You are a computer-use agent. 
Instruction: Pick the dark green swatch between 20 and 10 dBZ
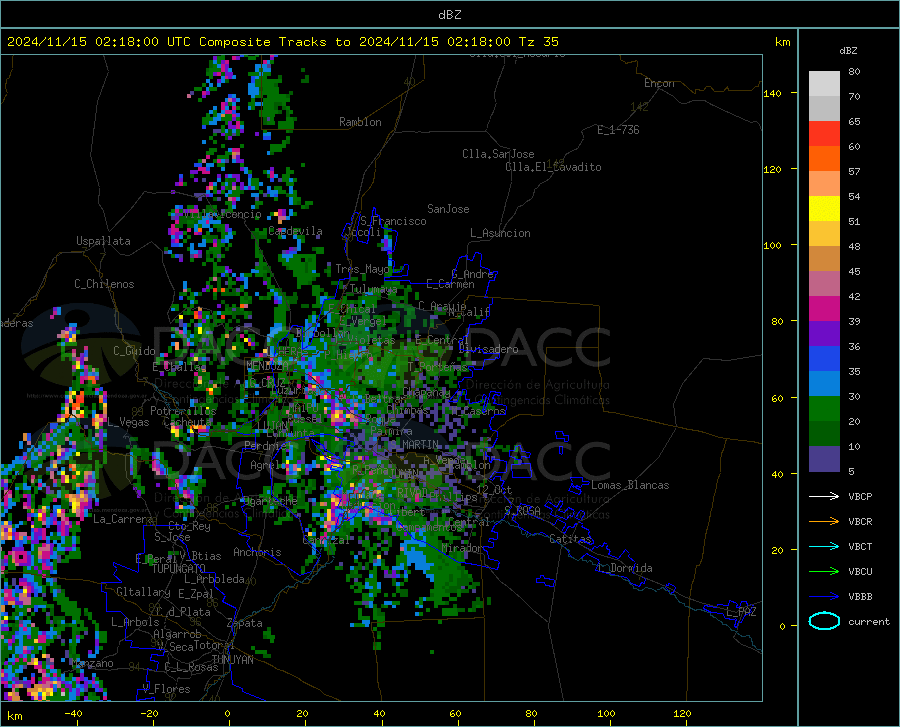(x=824, y=434)
